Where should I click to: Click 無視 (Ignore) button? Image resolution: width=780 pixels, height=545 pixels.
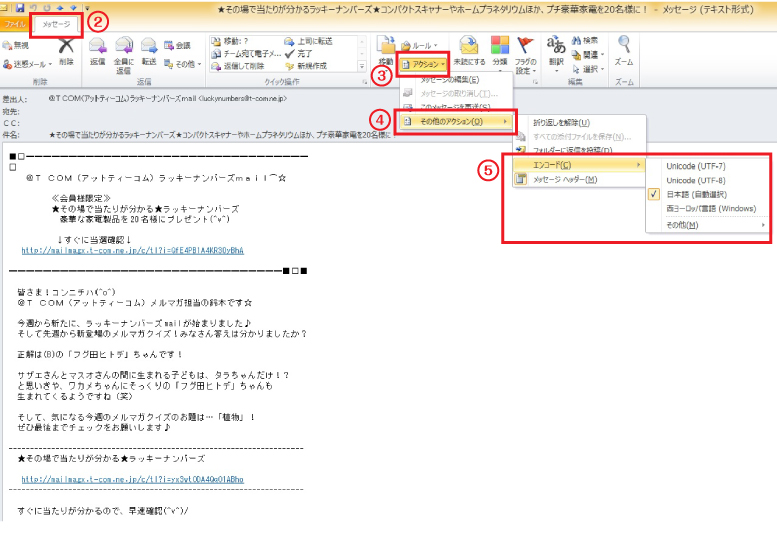pyautogui.click(x=16, y=45)
